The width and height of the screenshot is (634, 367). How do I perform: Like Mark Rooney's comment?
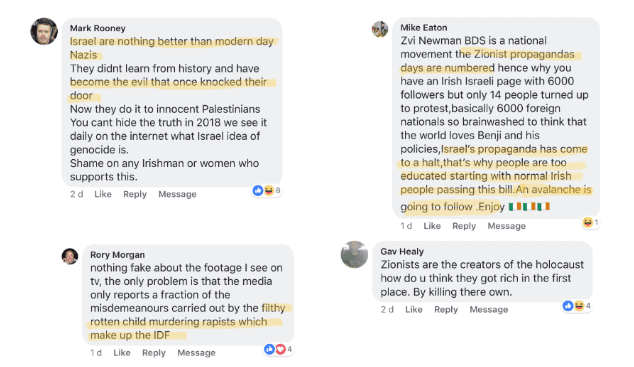[103, 194]
